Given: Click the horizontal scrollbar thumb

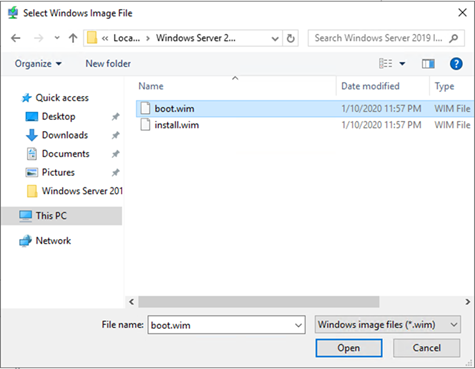Looking at the screenshot, I should point(259,302).
